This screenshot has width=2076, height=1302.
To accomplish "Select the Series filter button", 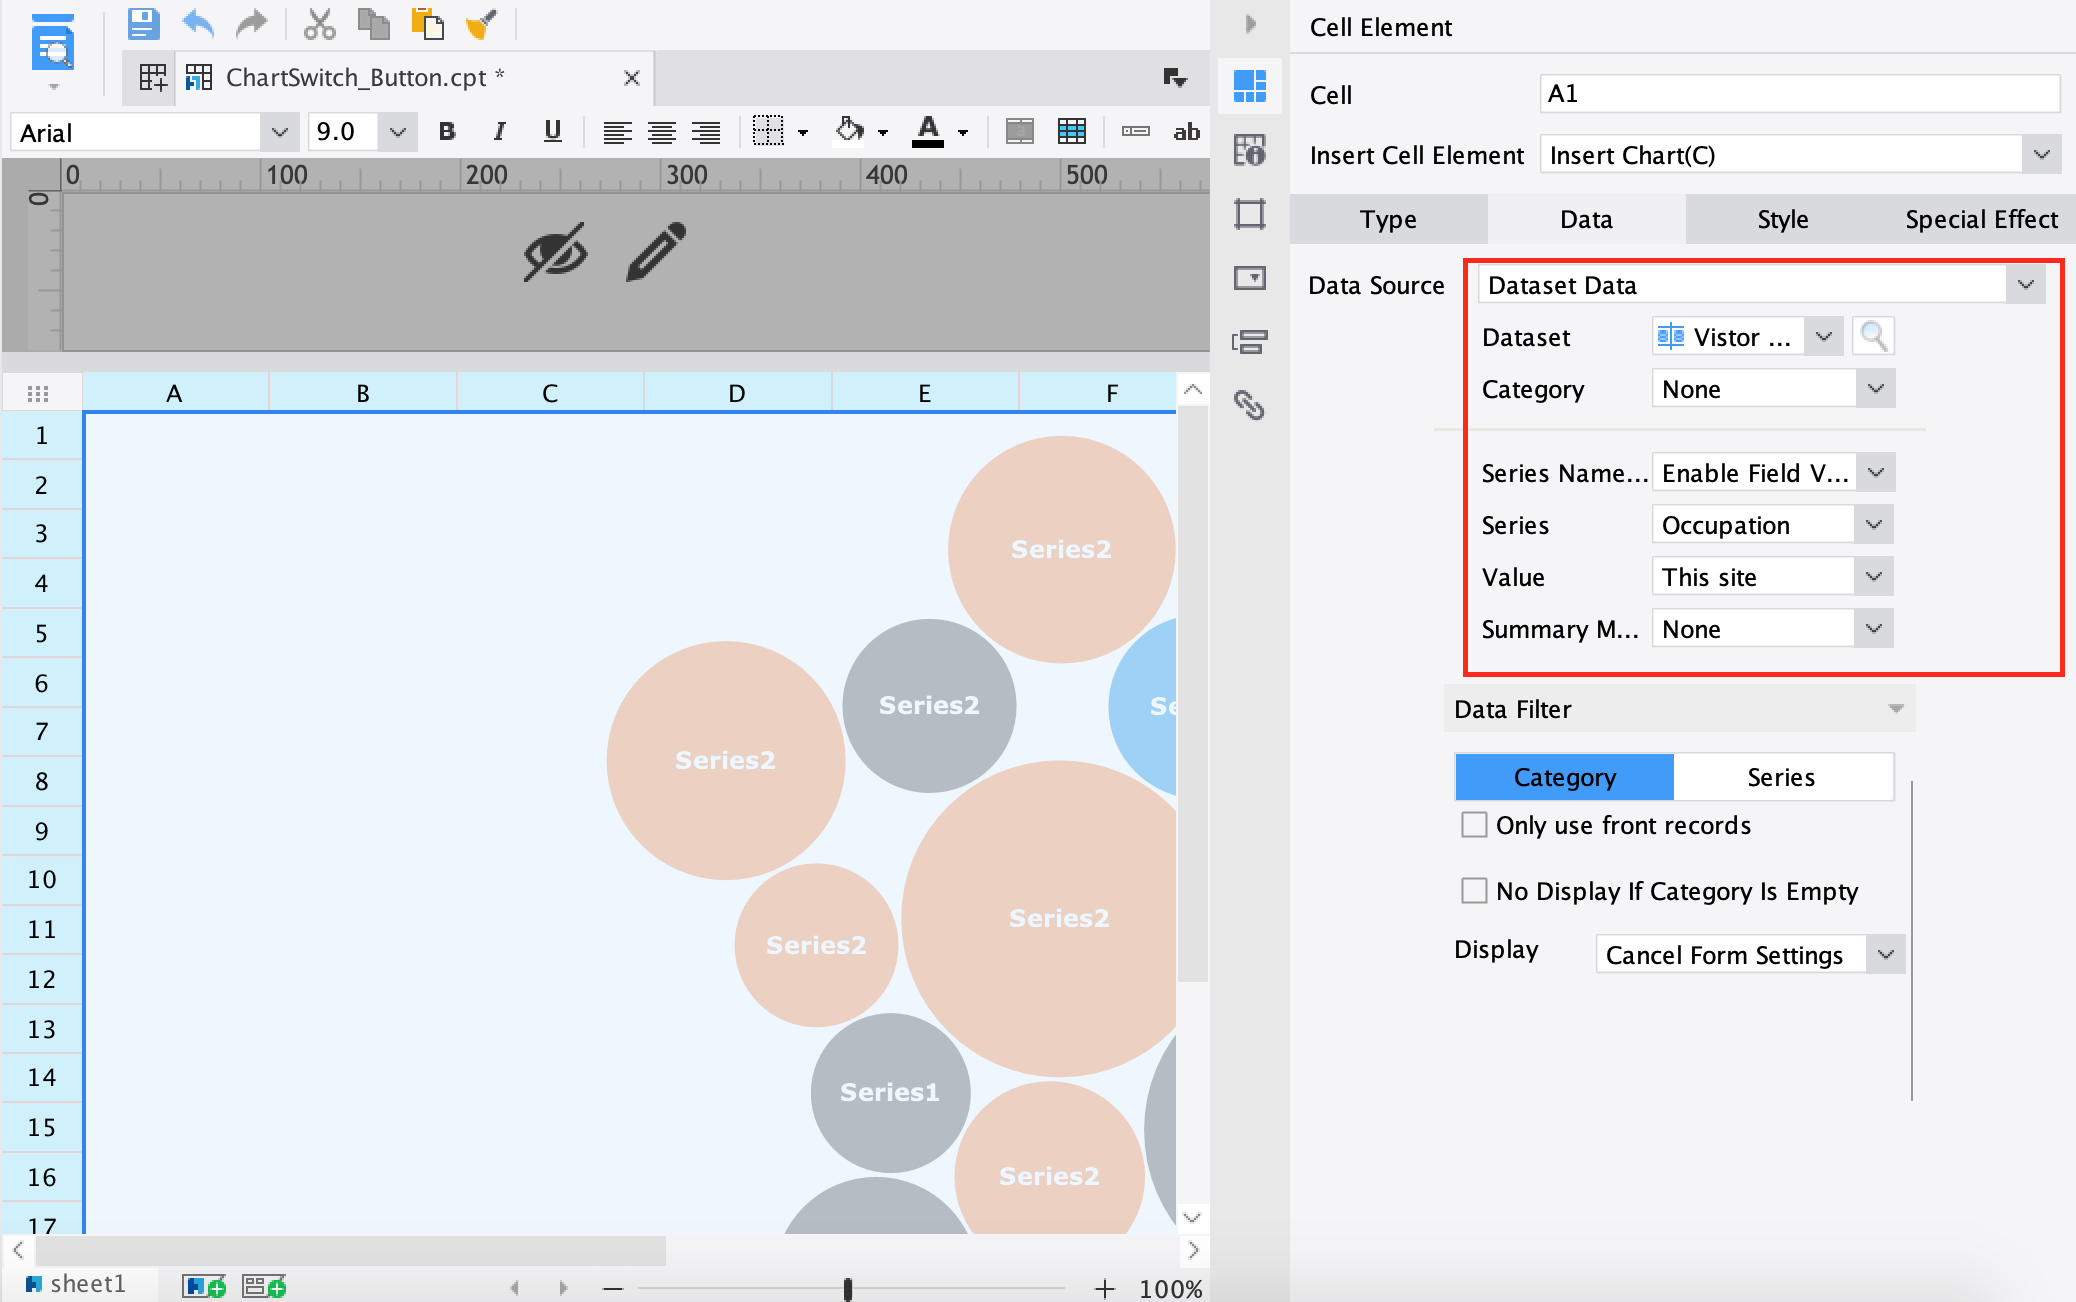I will [x=1781, y=777].
